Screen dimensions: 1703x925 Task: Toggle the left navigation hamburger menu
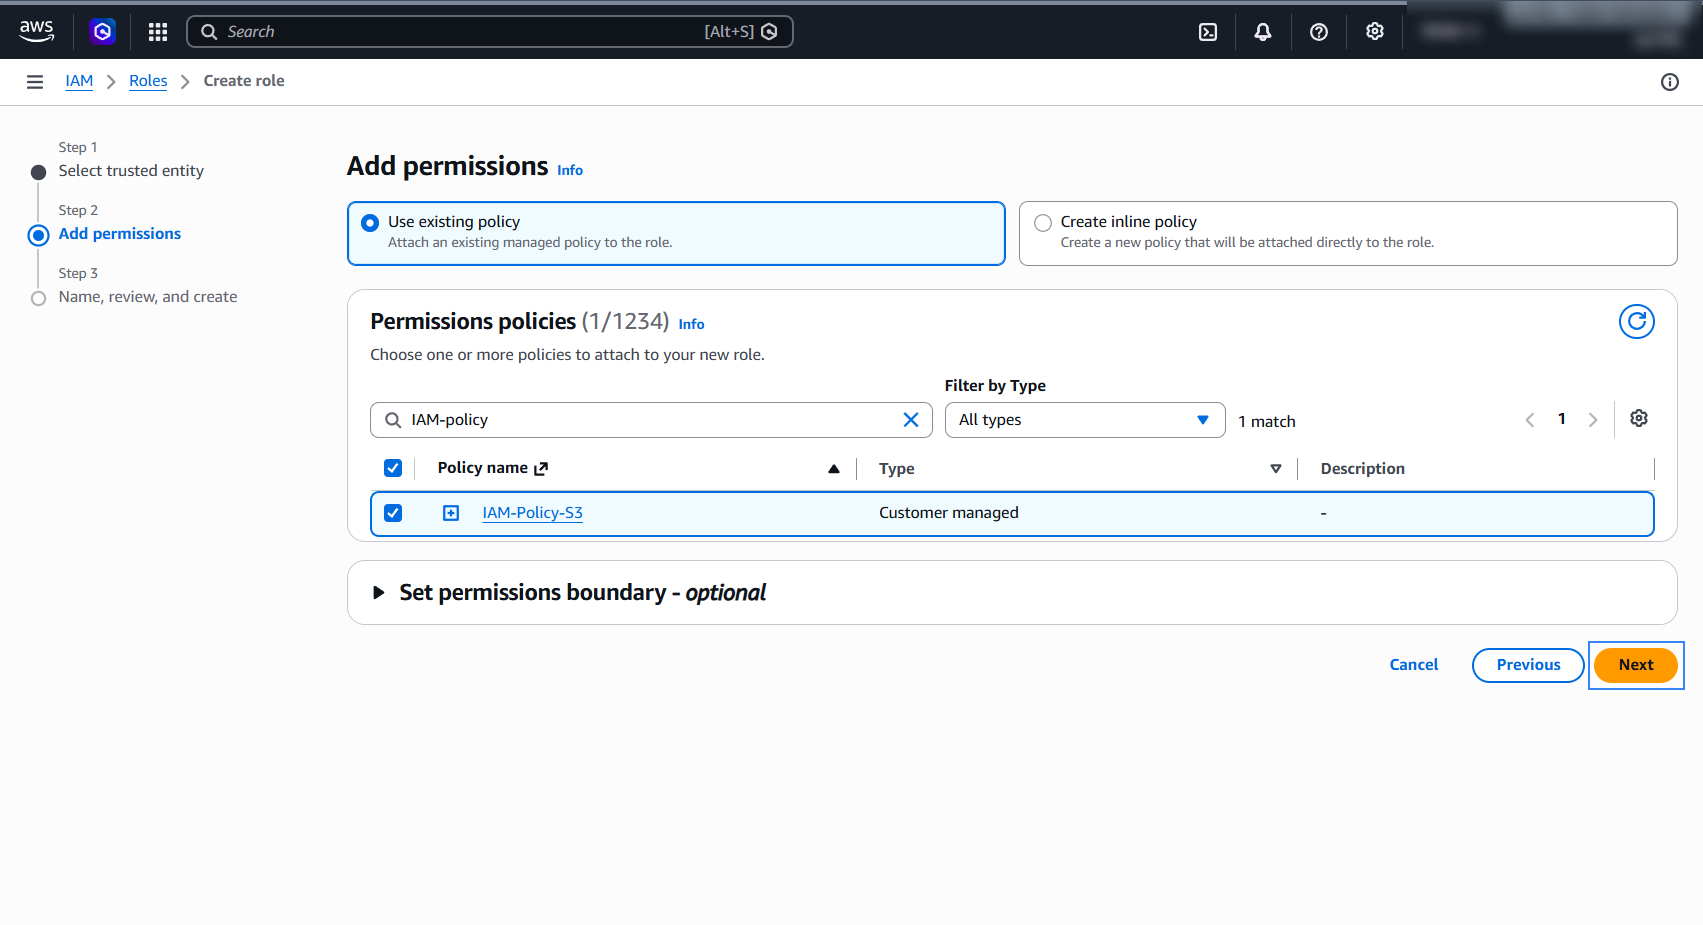pyautogui.click(x=35, y=82)
